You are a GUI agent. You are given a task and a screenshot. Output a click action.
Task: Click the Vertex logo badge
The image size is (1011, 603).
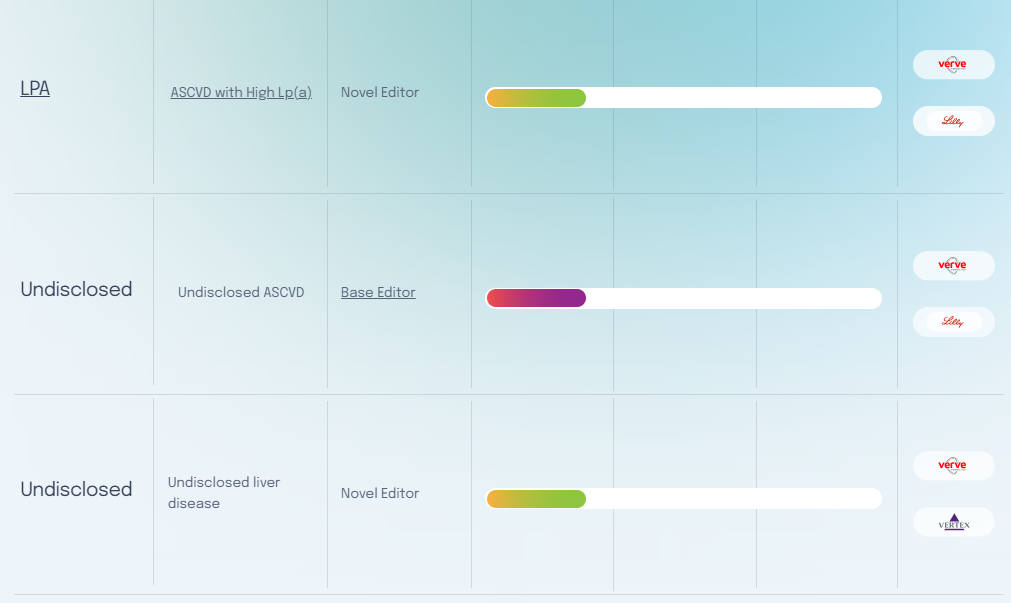click(x=953, y=522)
